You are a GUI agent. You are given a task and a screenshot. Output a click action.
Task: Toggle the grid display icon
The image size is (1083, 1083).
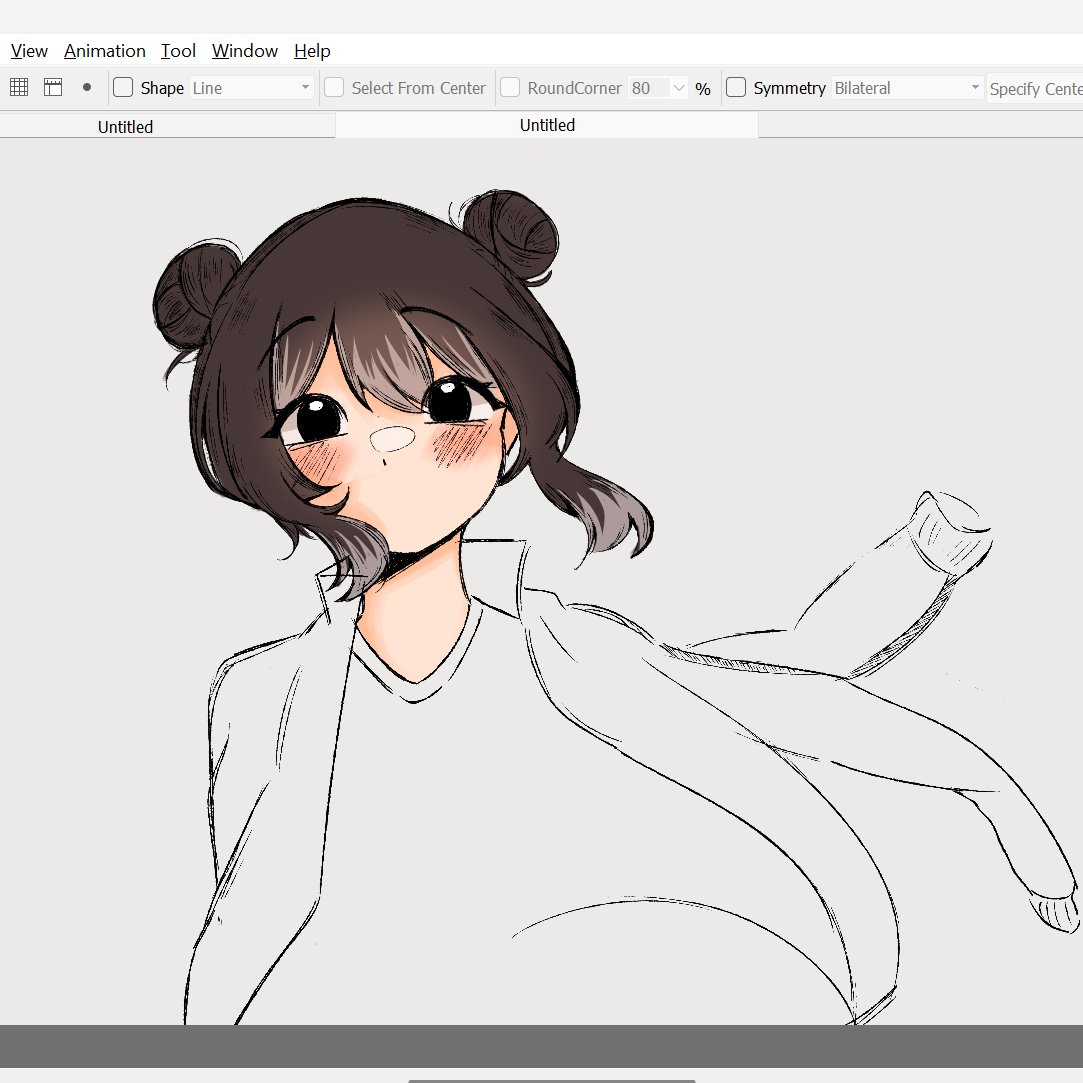click(x=19, y=87)
